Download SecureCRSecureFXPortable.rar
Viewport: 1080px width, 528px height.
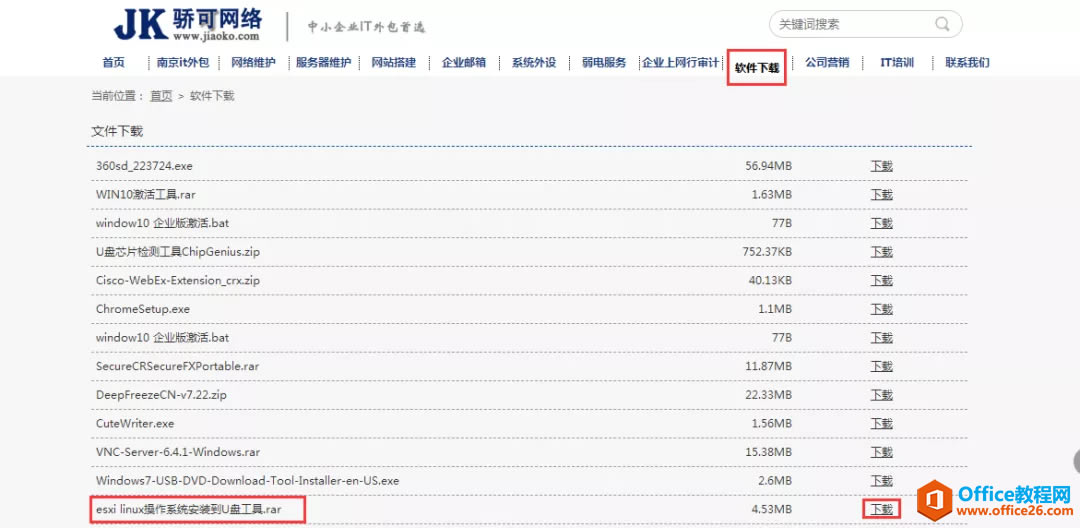tap(882, 366)
